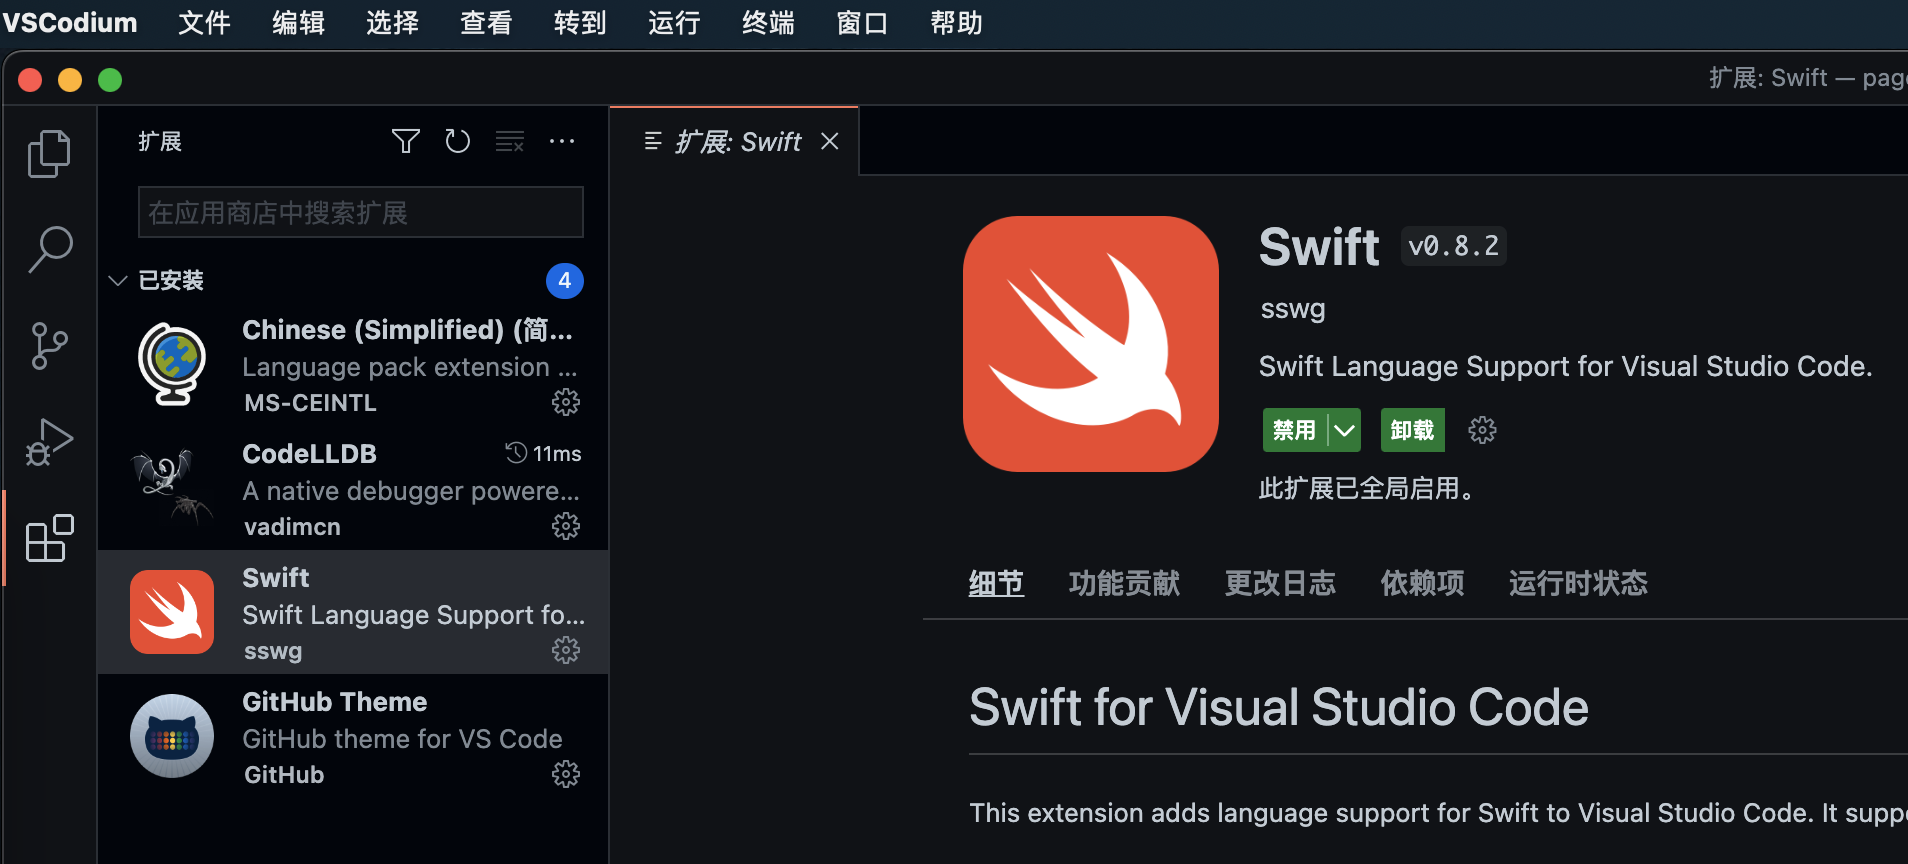Refresh the extensions list
Screen dimensions: 1908x864
tap(457, 141)
